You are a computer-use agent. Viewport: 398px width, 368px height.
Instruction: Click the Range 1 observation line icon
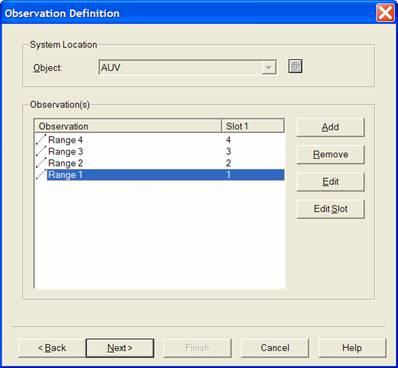coord(41,174)
